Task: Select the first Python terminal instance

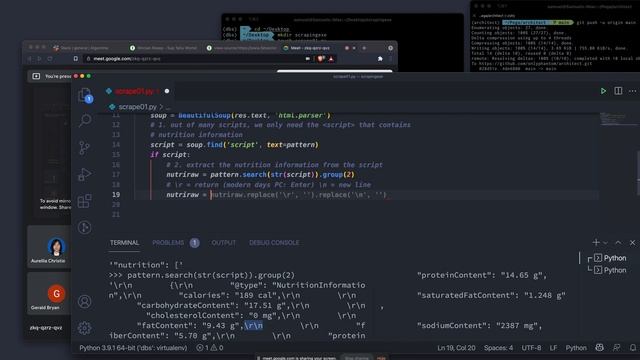Action: (x=610, y=258)
